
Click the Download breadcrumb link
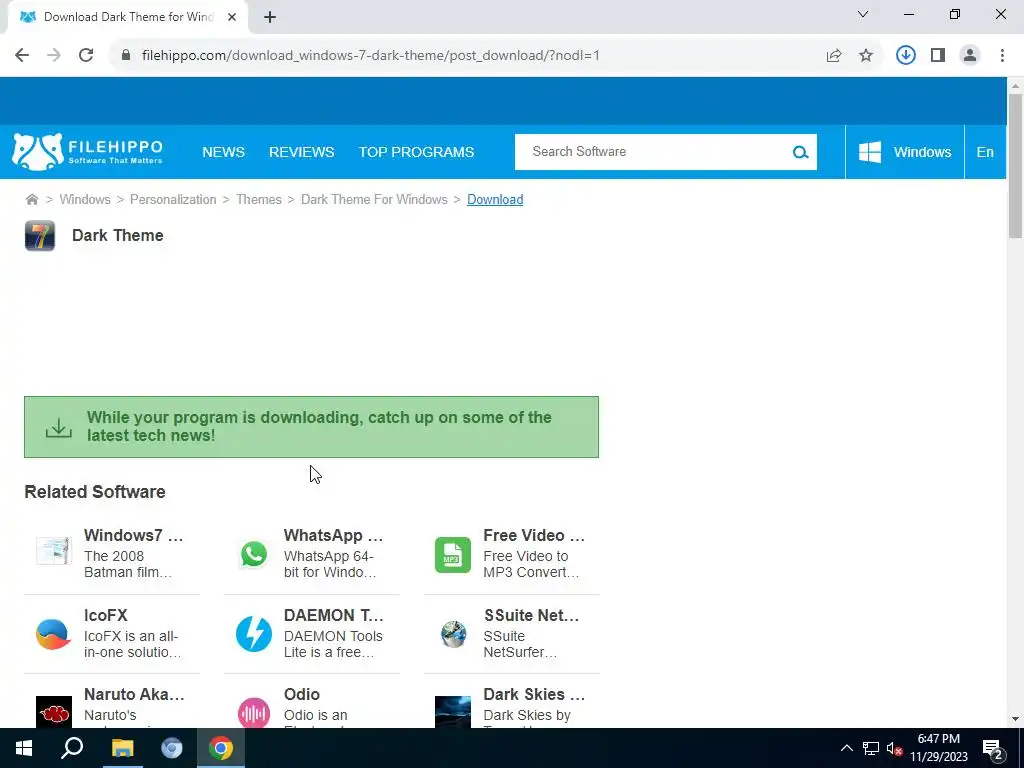(x=495, y=199)
